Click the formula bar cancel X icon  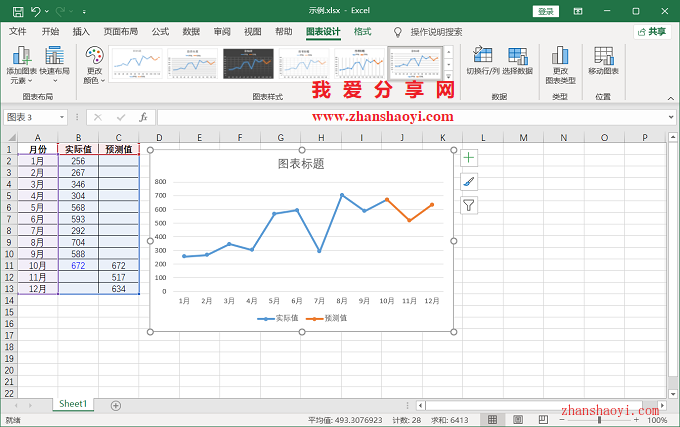tap(98, 117)
